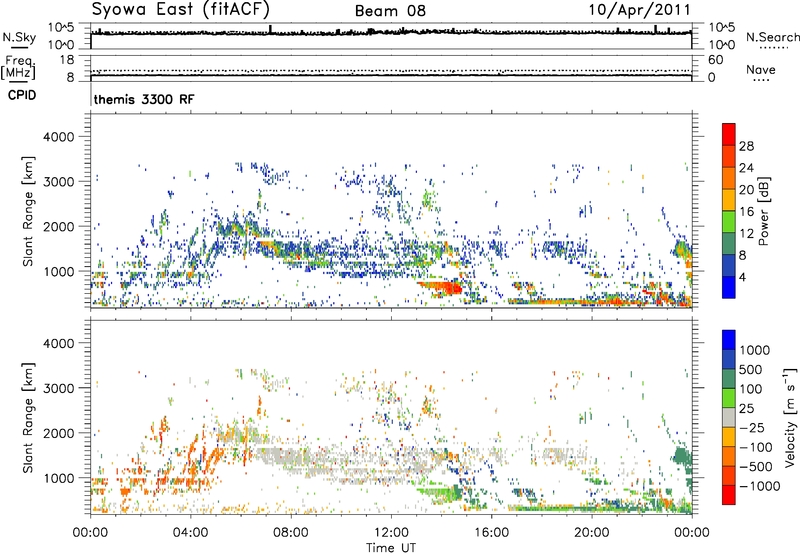Click the 'Slant Range [km]' label of velocity panel
This screenshot has height=554, width=800.
[x=28, y=418]
